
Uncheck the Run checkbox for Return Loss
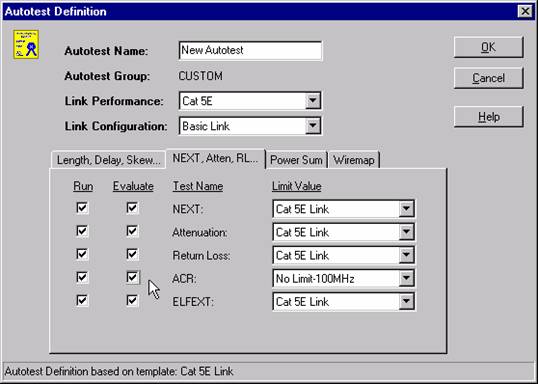tap(82, 254)
